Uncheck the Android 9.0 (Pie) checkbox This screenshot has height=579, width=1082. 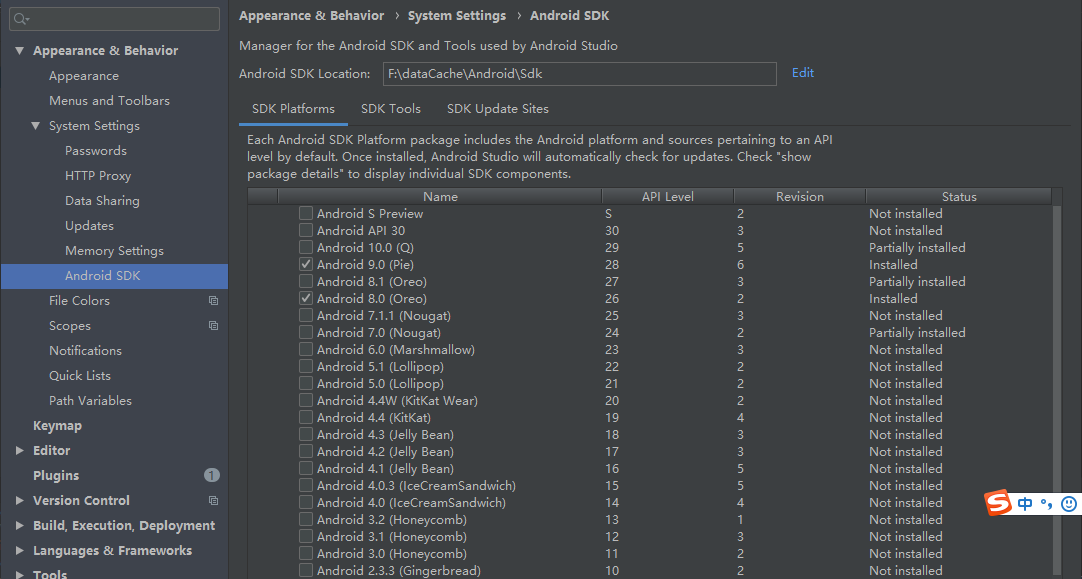pos(306,264)
